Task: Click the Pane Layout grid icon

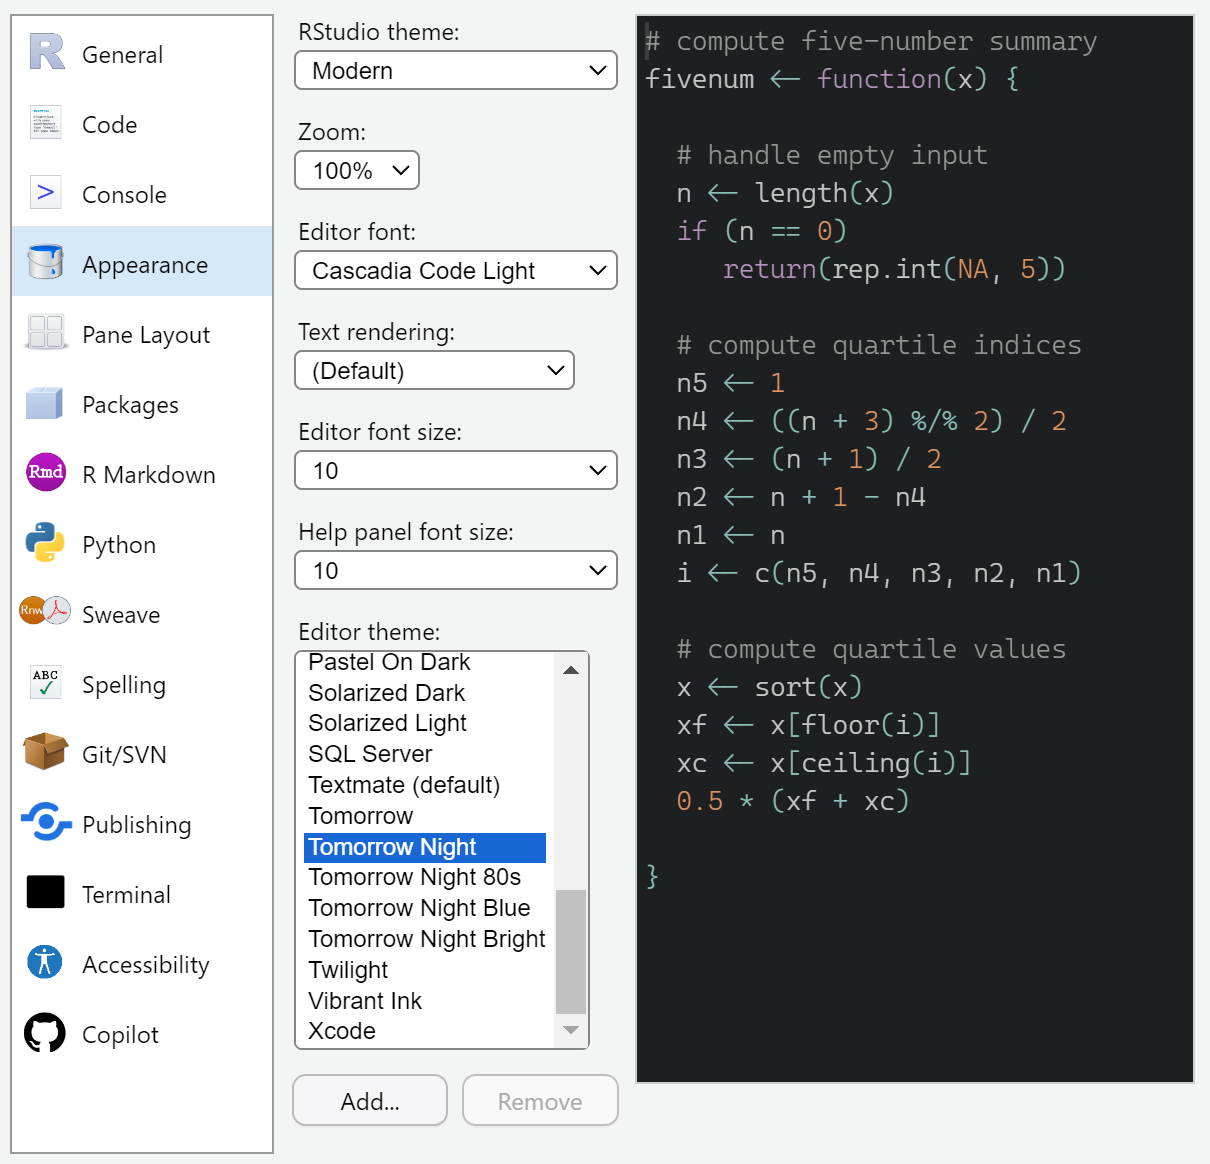Action: coord(46,333)
